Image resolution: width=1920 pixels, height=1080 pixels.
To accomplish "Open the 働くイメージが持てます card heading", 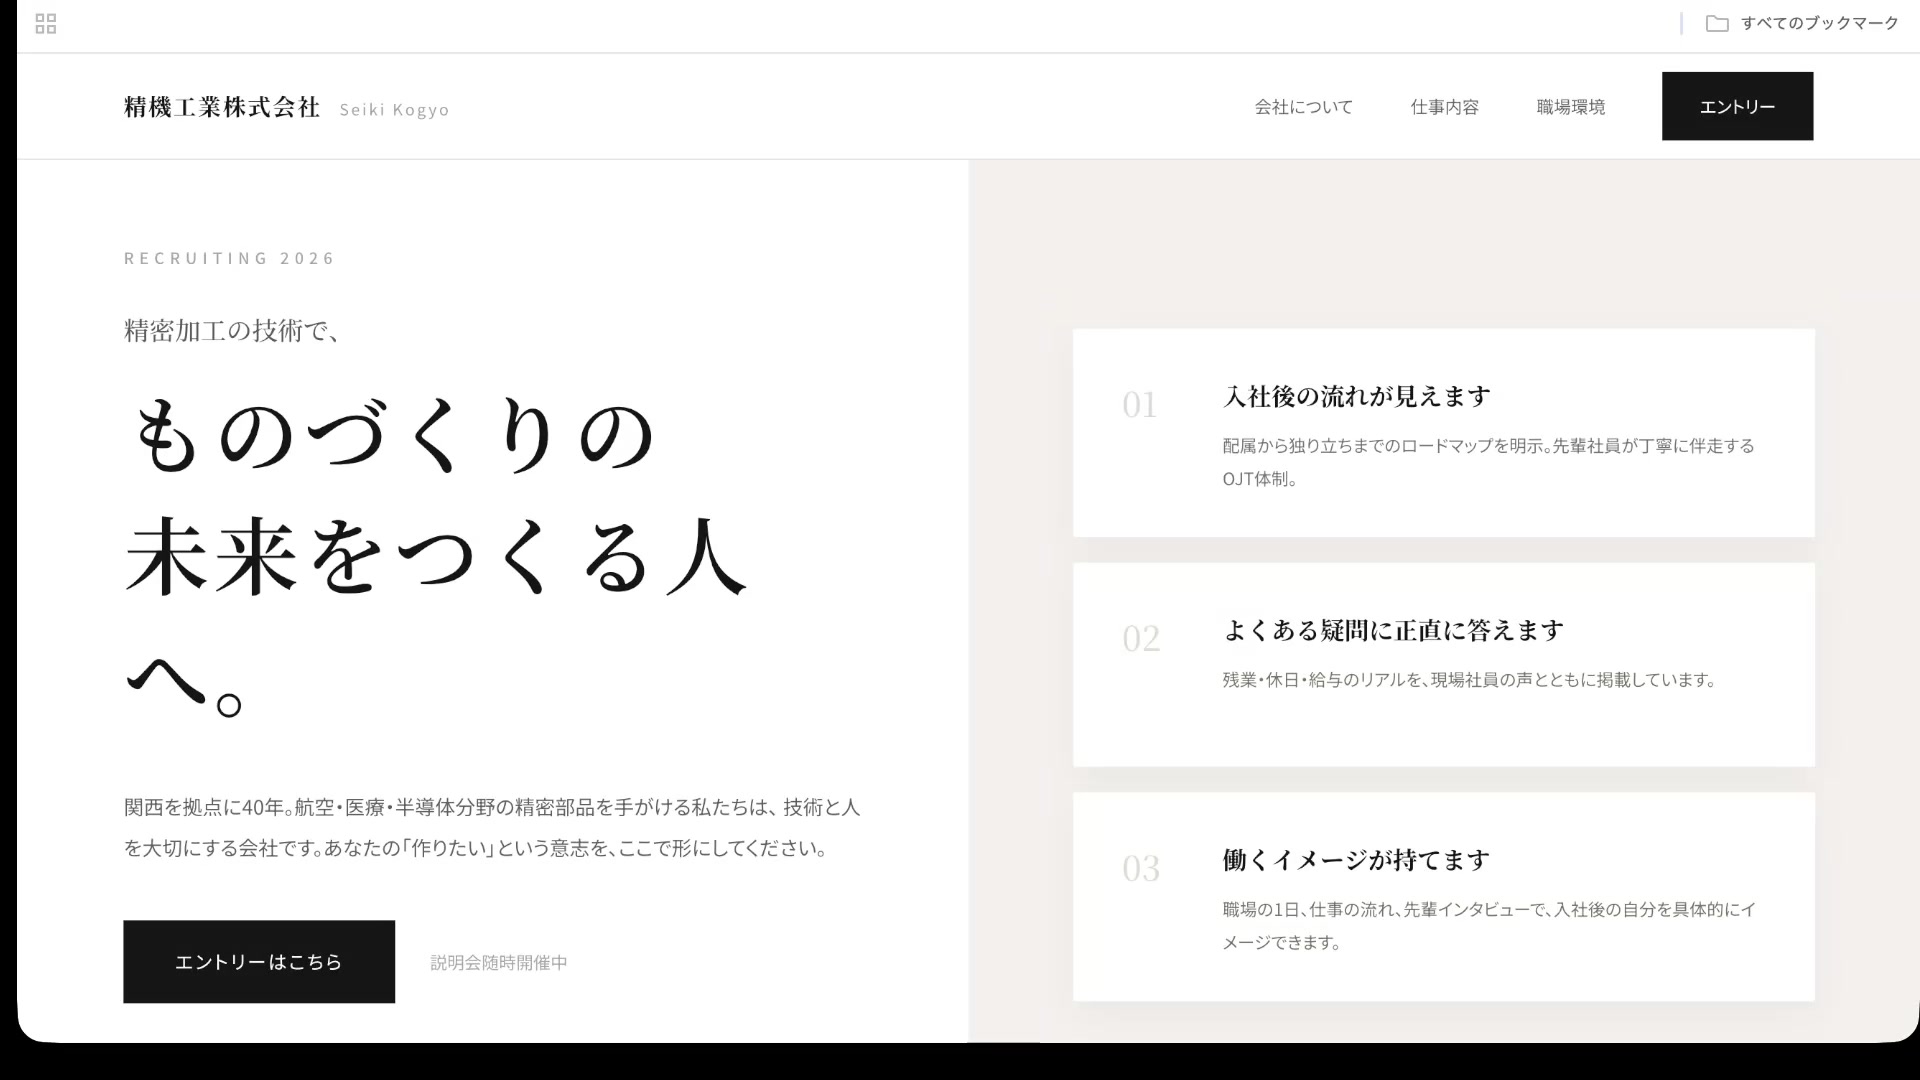I will tap(1356, 860).
